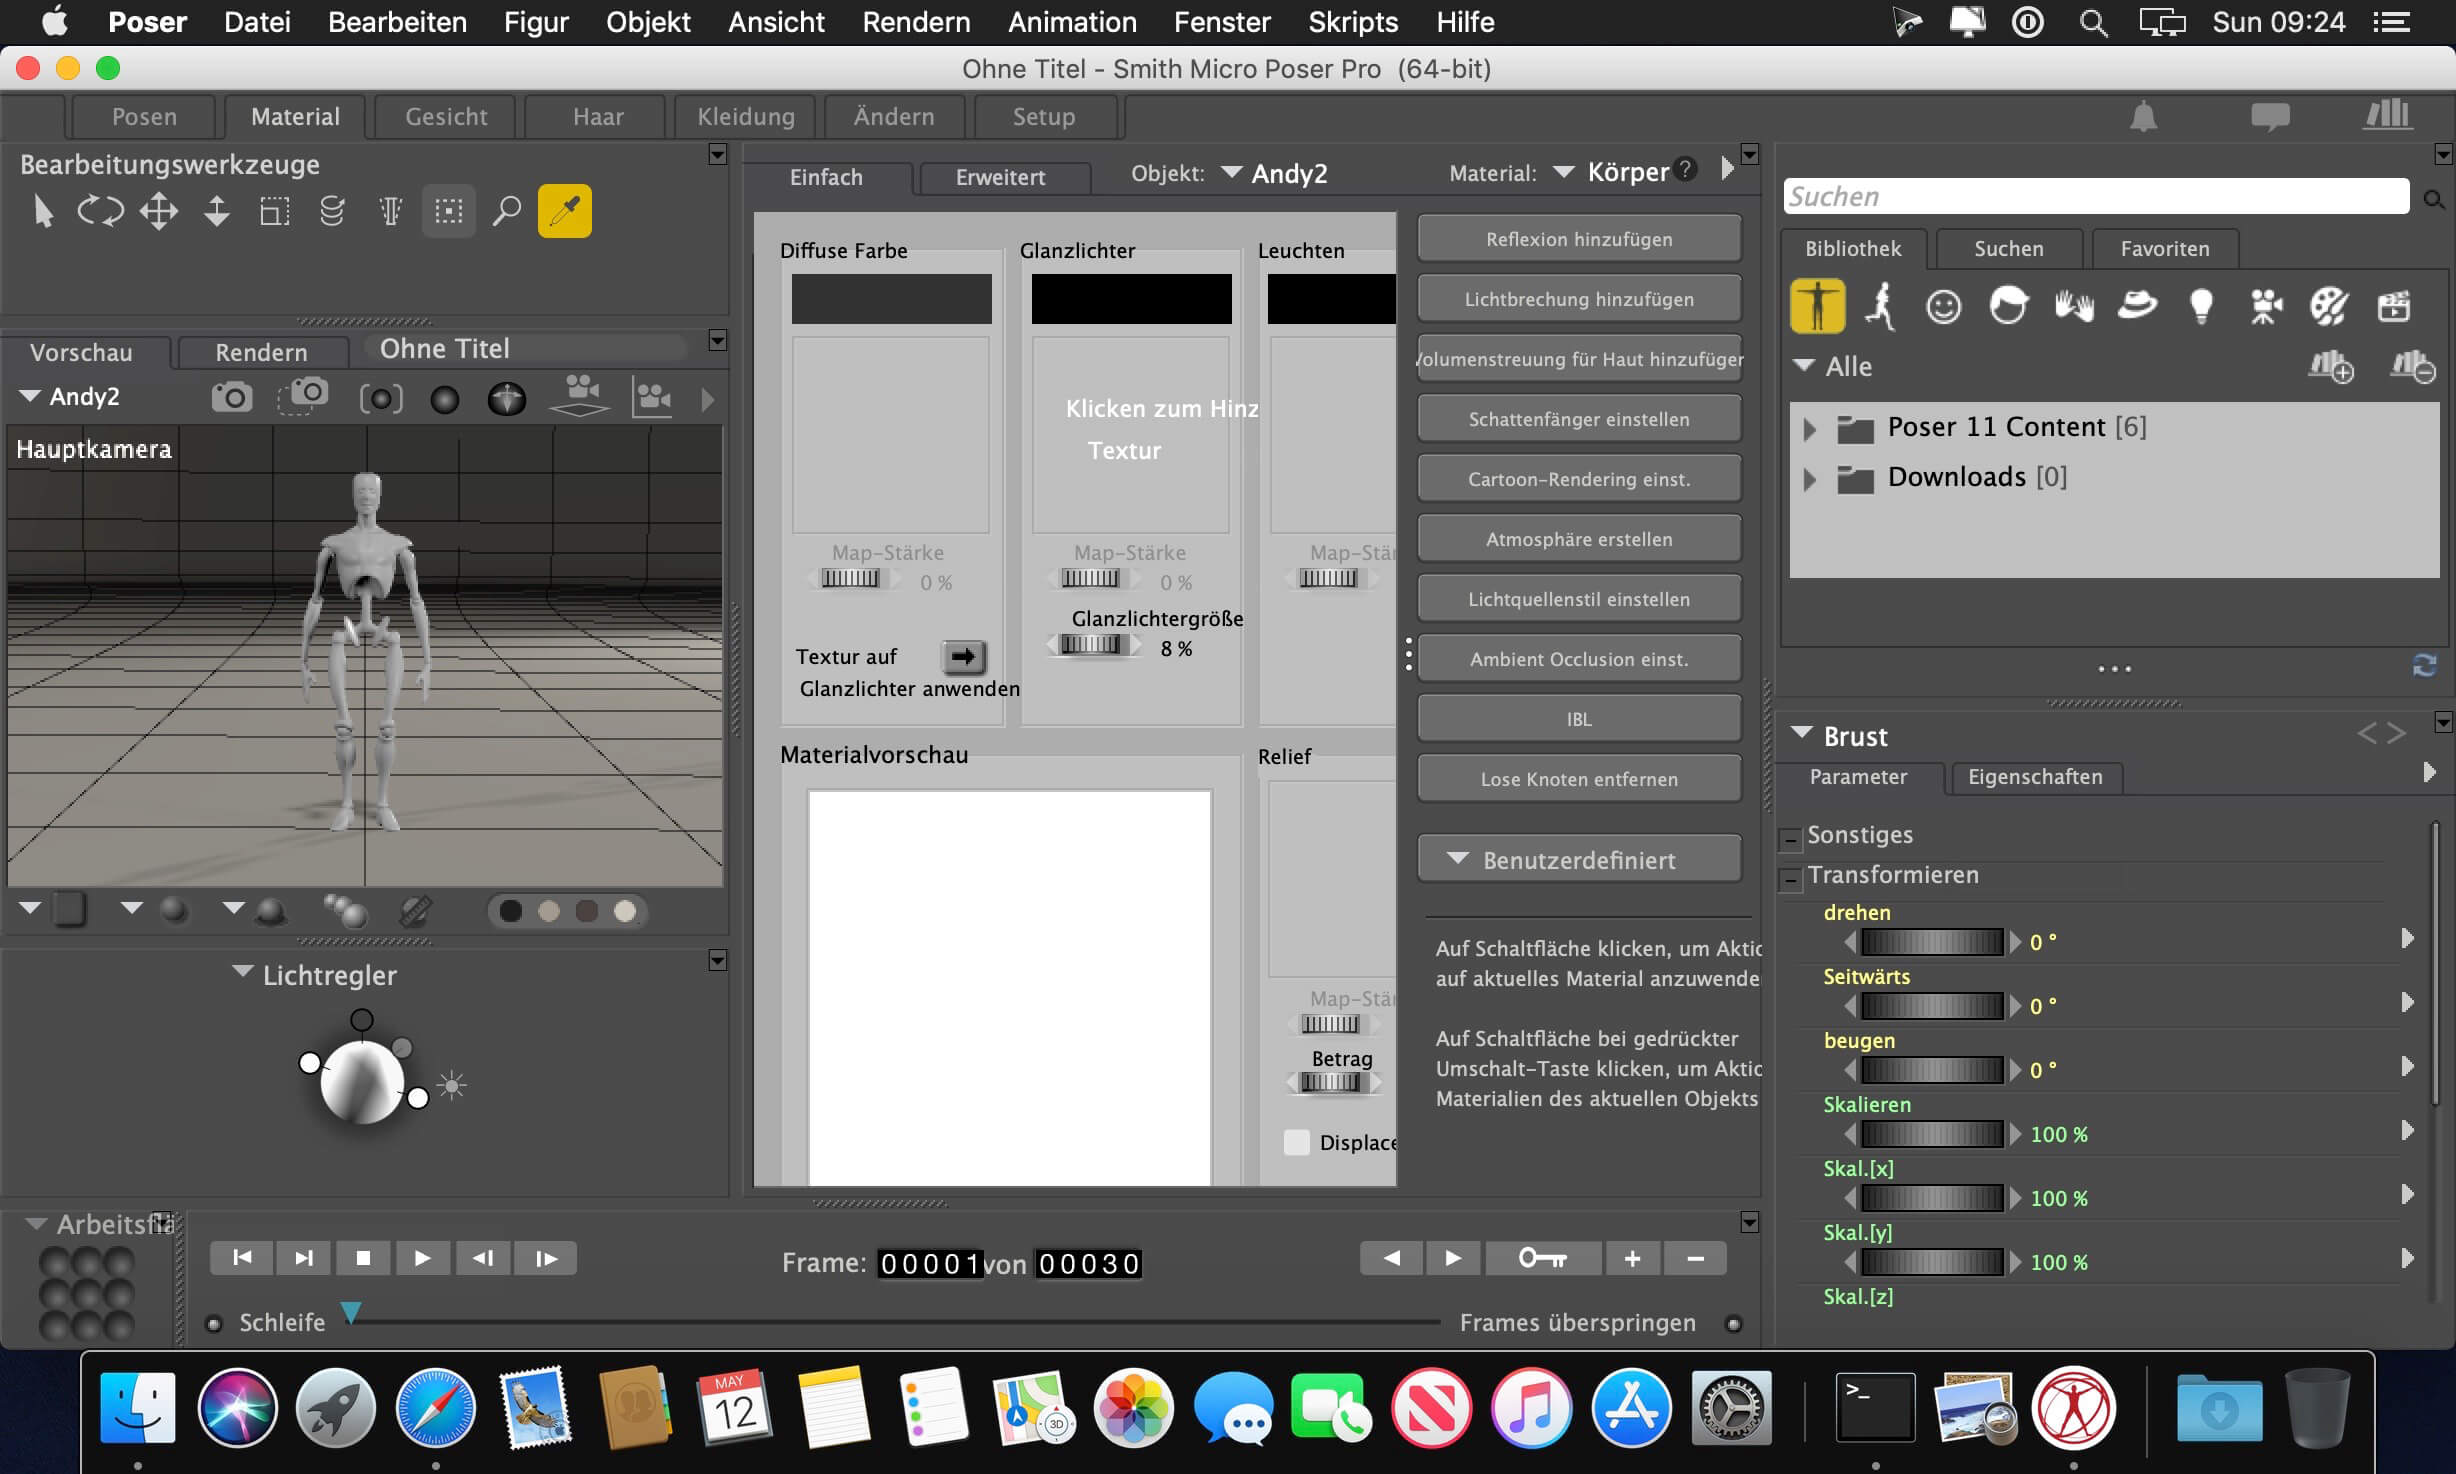Viewport: 2456px width, 1474px height.
Task: Click the camera render icon in preview
Action: click(x=232, y=398)
